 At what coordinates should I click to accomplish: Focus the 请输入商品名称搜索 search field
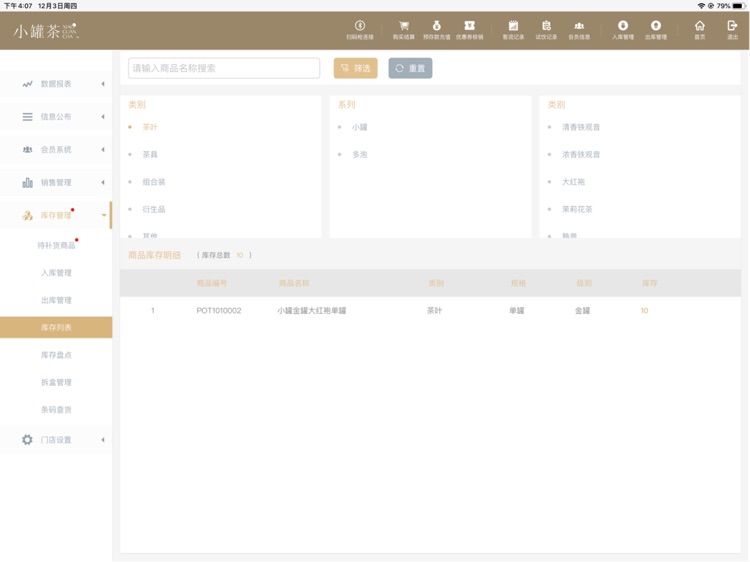[224, 68]
